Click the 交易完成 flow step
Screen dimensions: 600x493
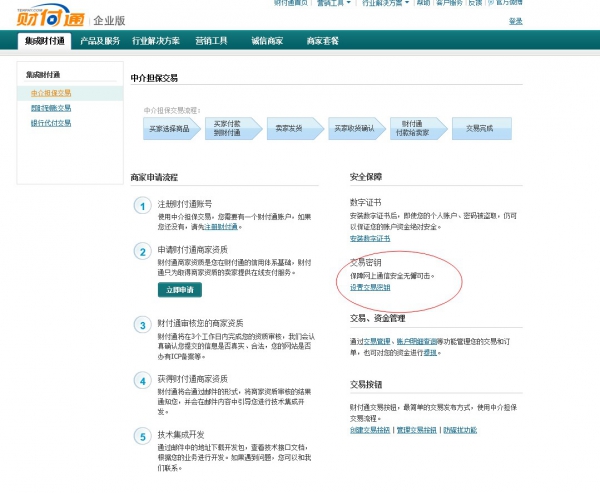[x=482, y=129]
